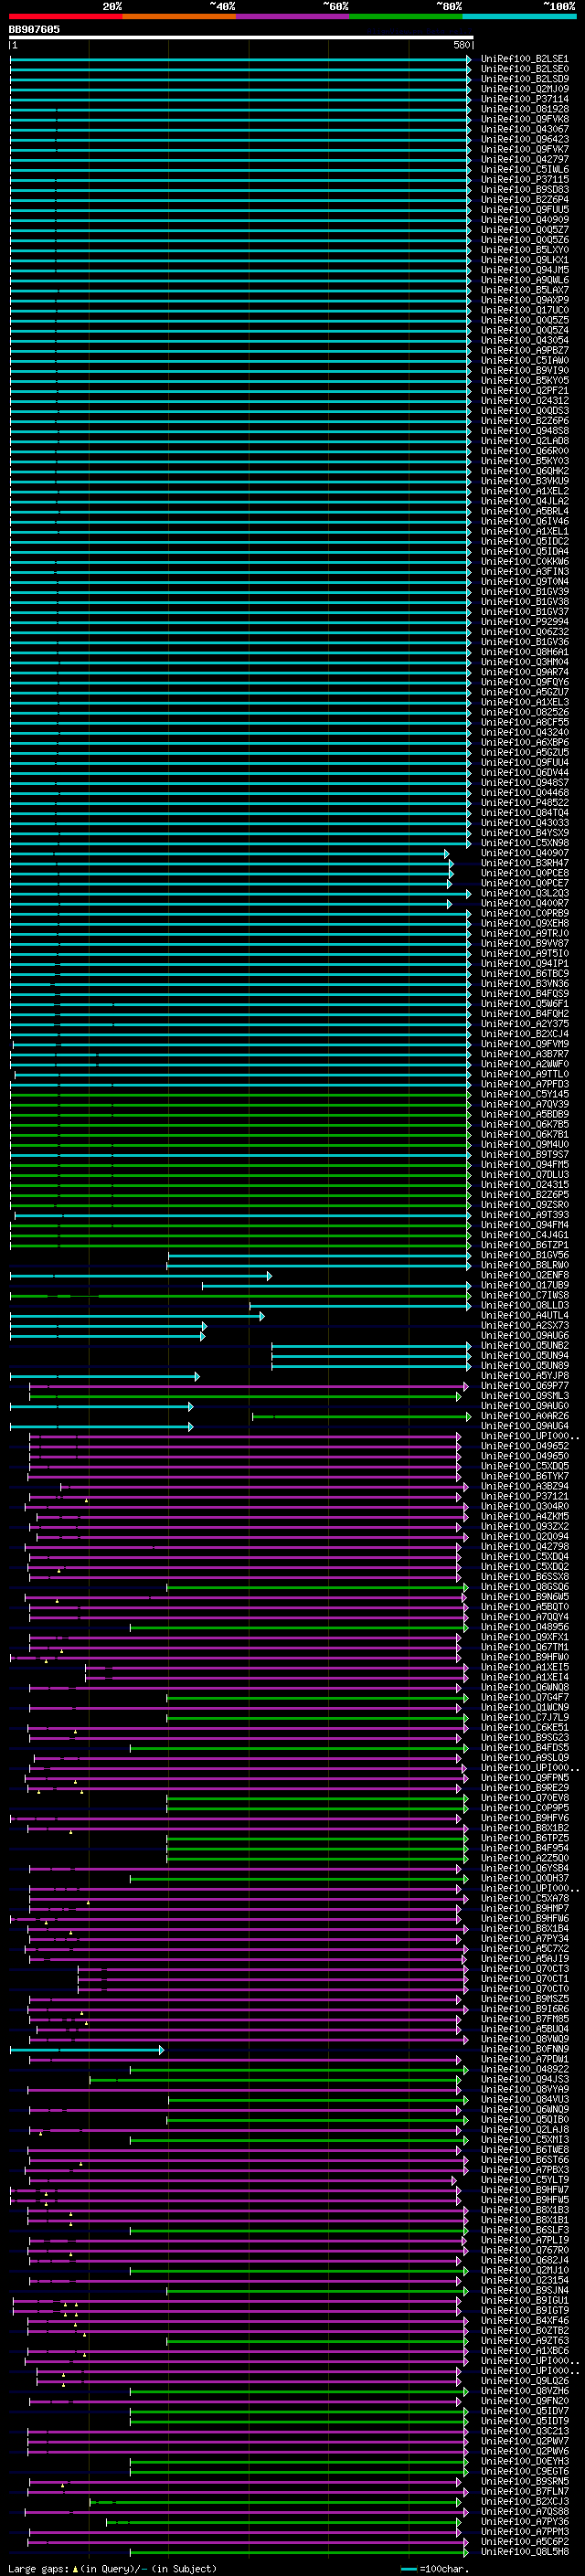Click the query end position 580
Viewport: 585px width, 2576px height.
461,45
